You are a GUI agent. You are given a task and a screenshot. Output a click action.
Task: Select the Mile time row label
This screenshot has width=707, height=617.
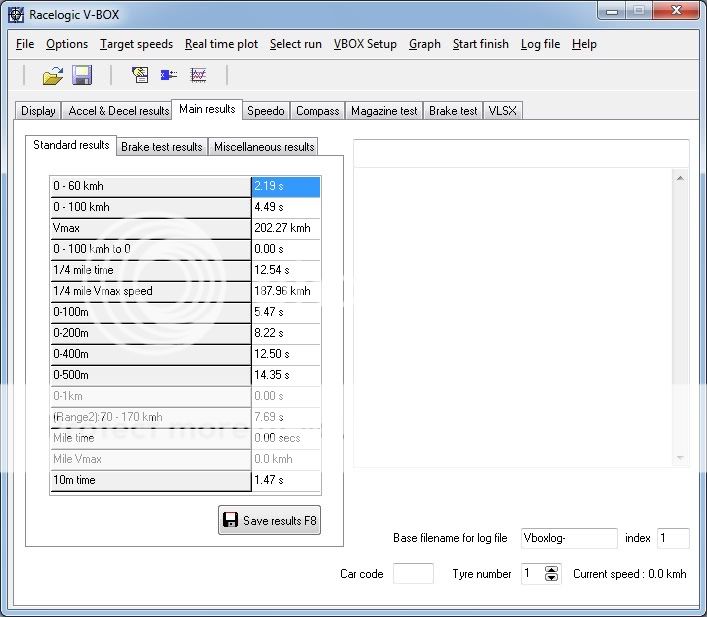tap(150, 438)
